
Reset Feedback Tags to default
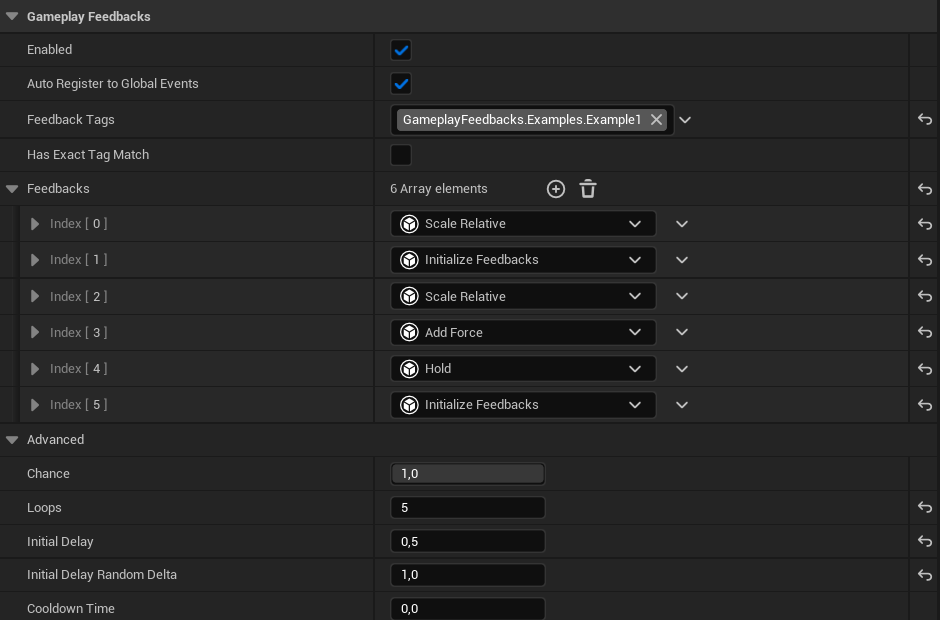point(924,119)
